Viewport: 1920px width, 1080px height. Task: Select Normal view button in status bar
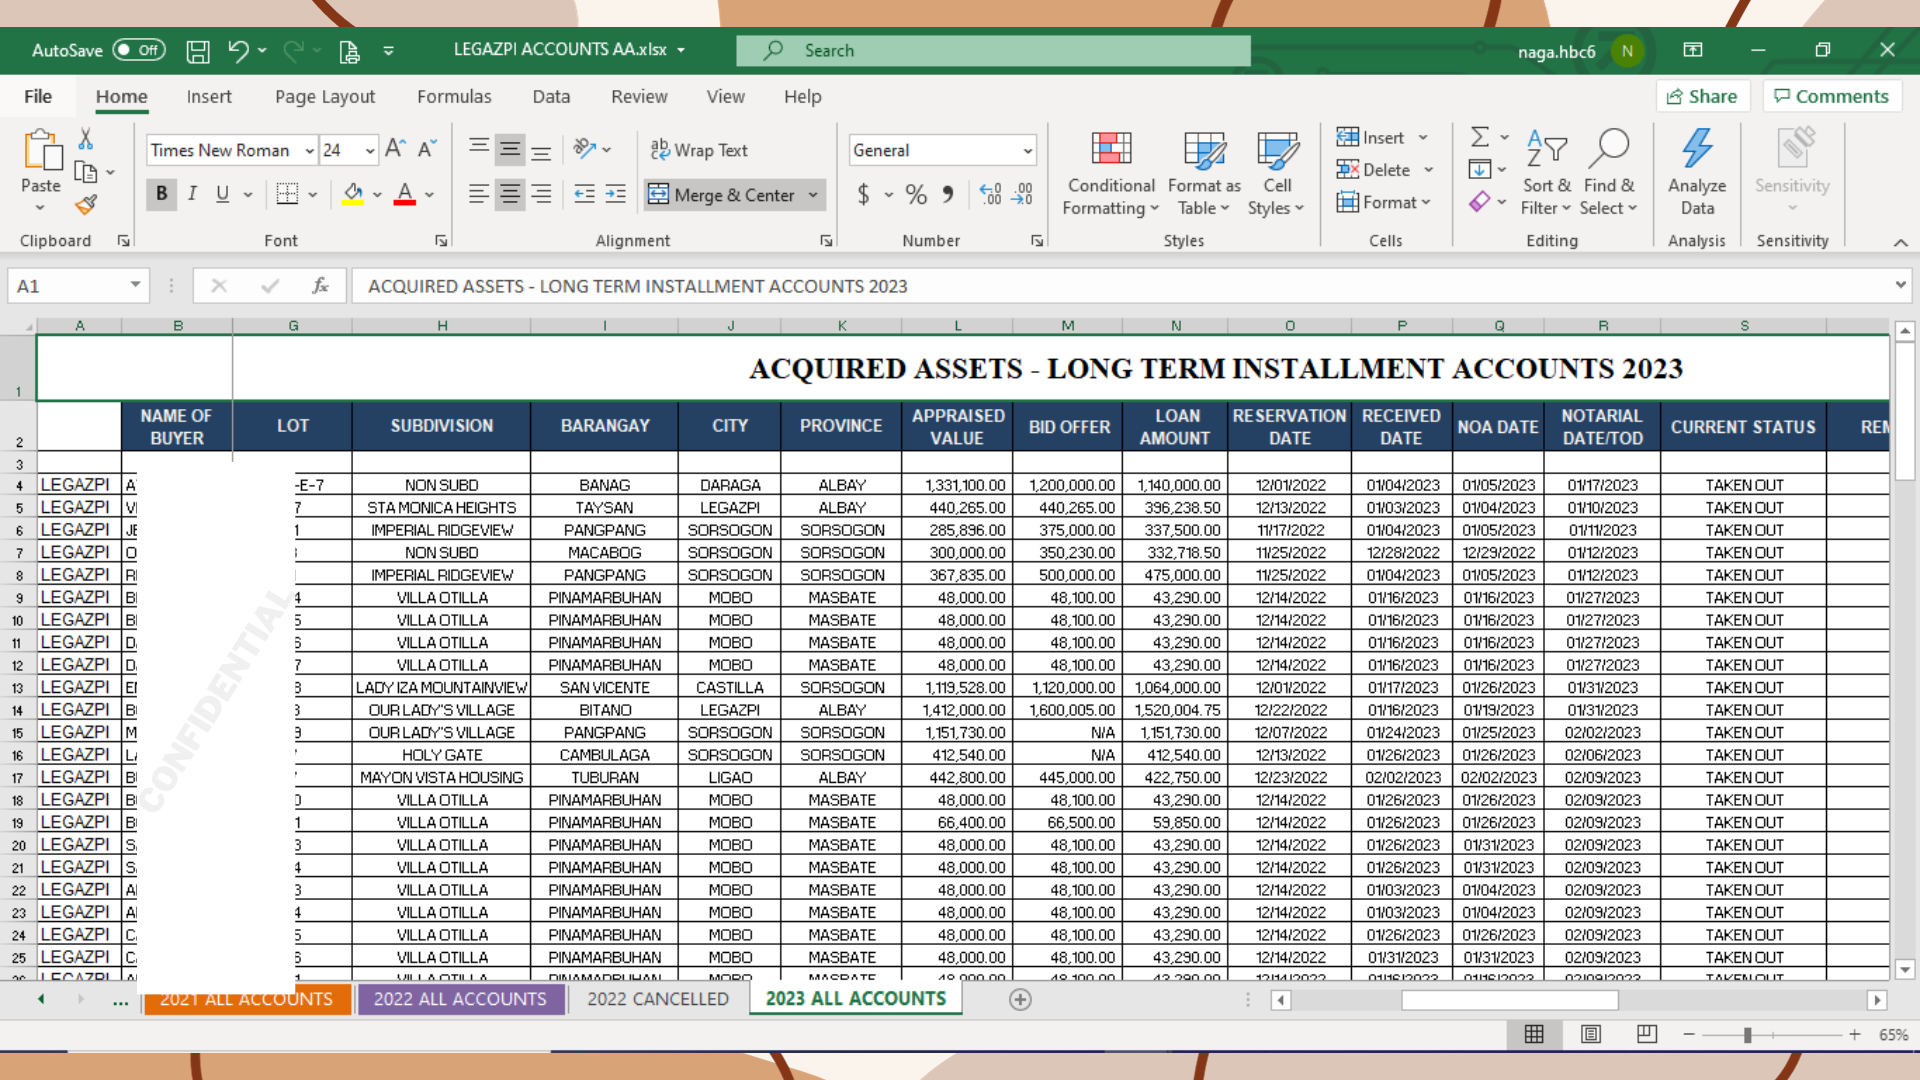[1534, 1034]
